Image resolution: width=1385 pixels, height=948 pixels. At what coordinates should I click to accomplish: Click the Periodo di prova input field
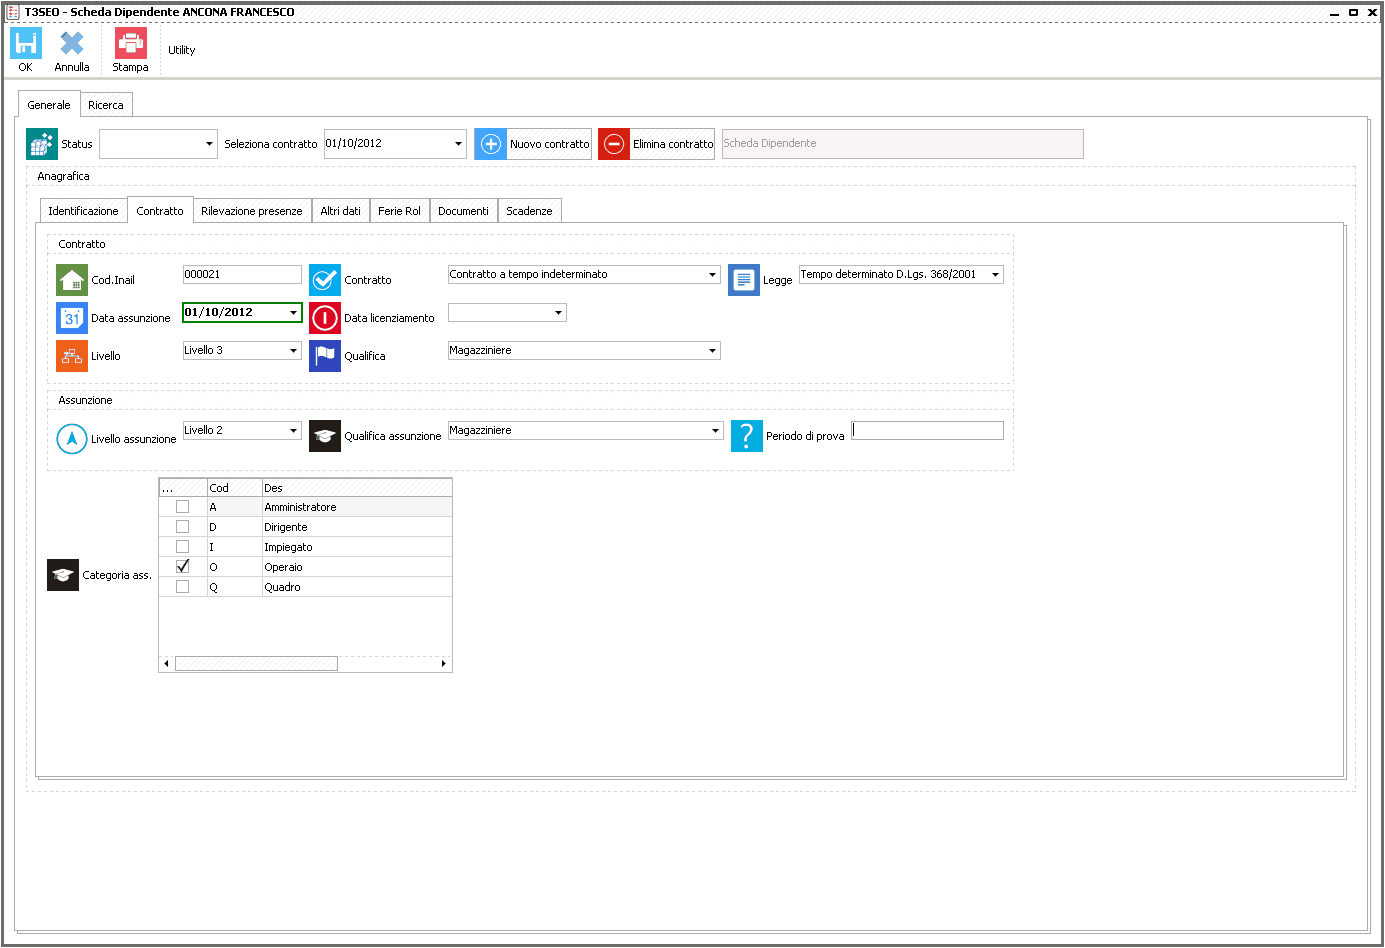[927, 430]
